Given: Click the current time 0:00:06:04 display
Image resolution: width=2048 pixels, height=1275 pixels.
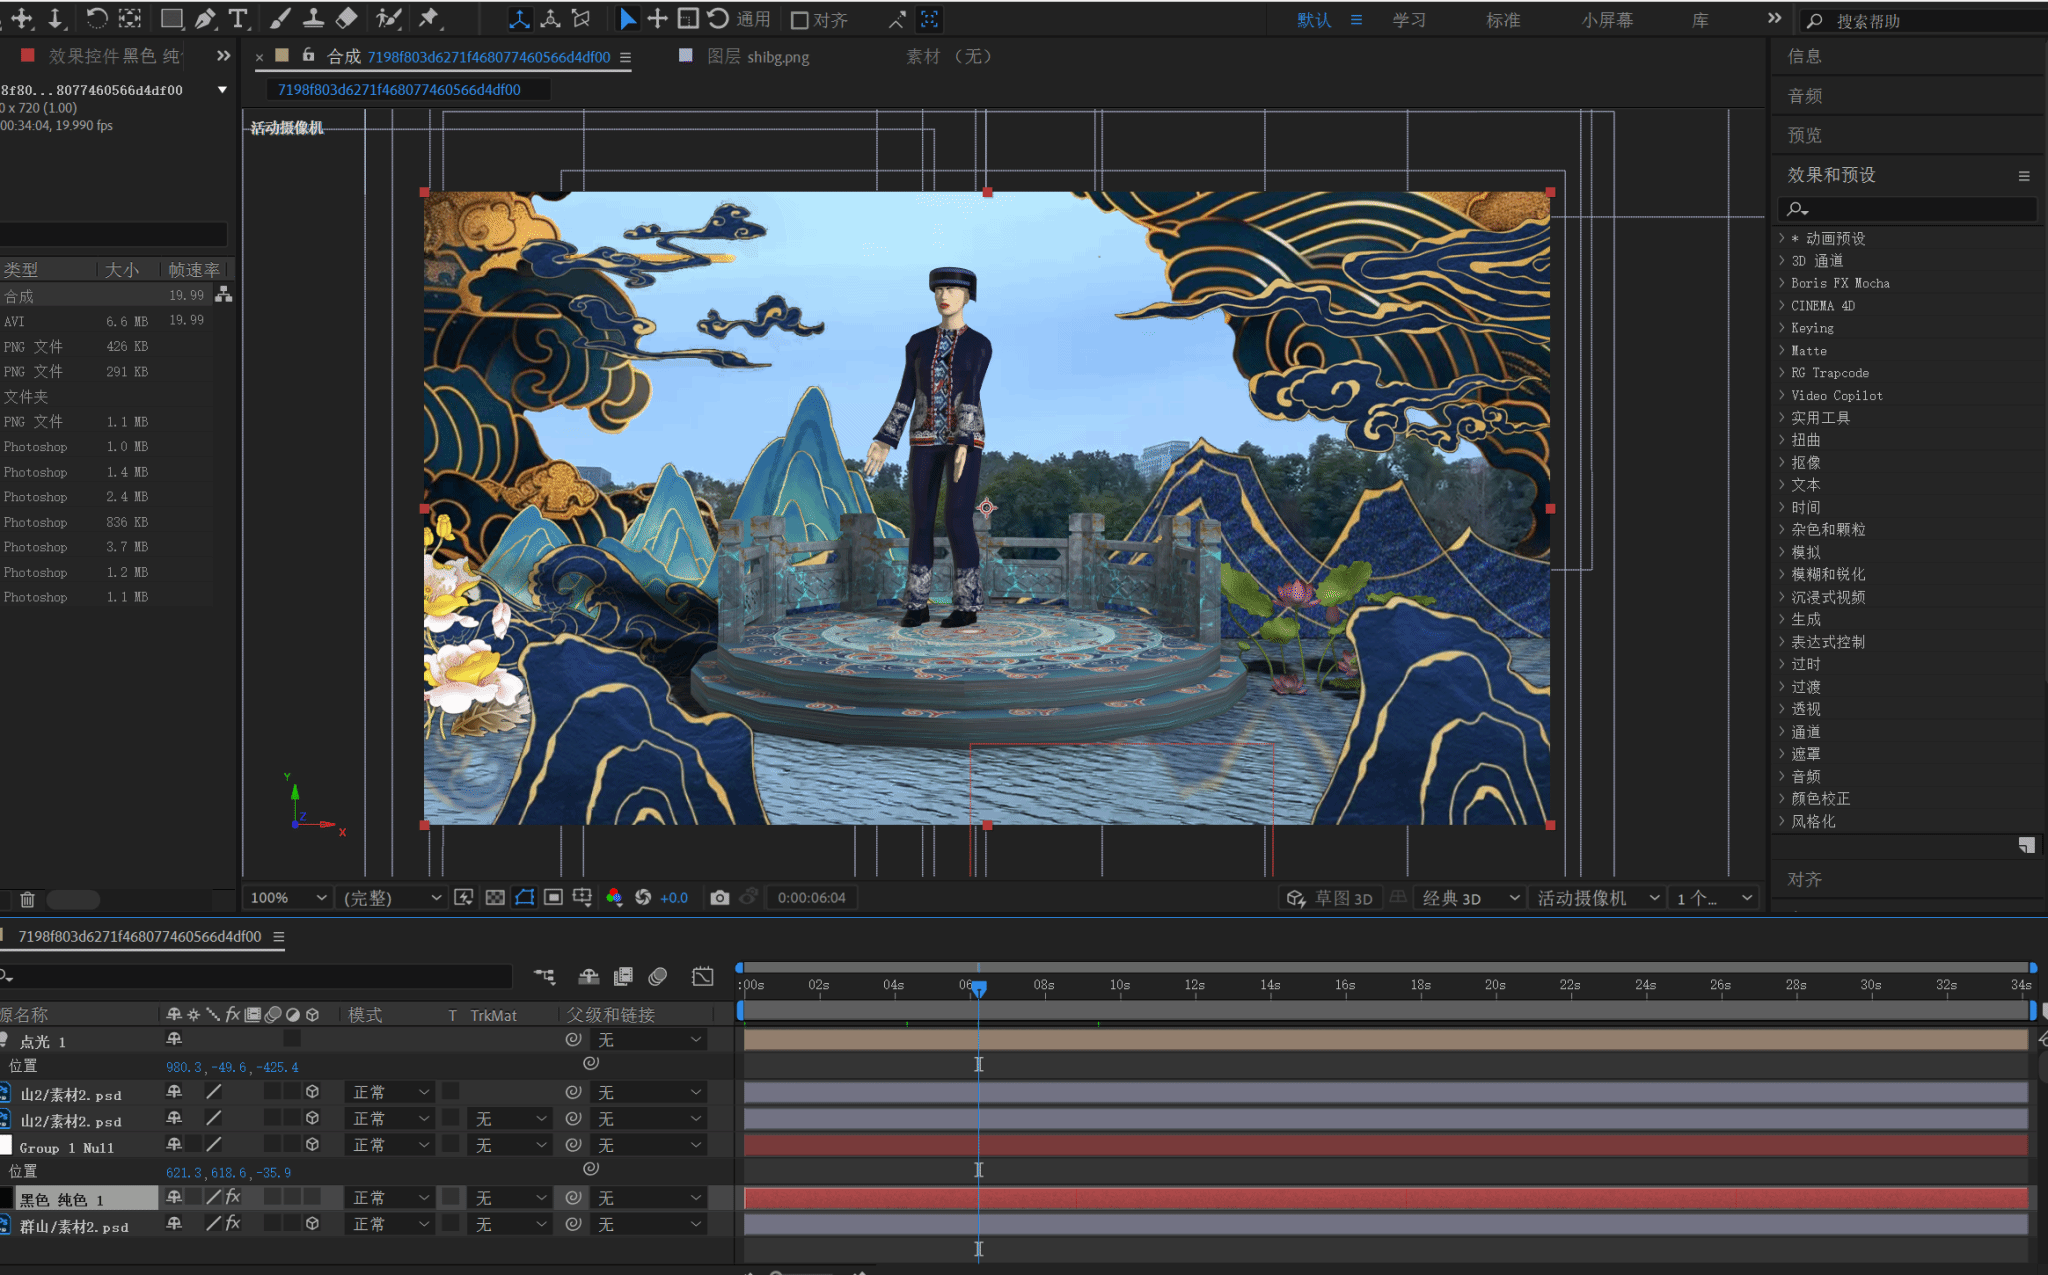Looking at the screenshot, I should click(x=811, y=897).
